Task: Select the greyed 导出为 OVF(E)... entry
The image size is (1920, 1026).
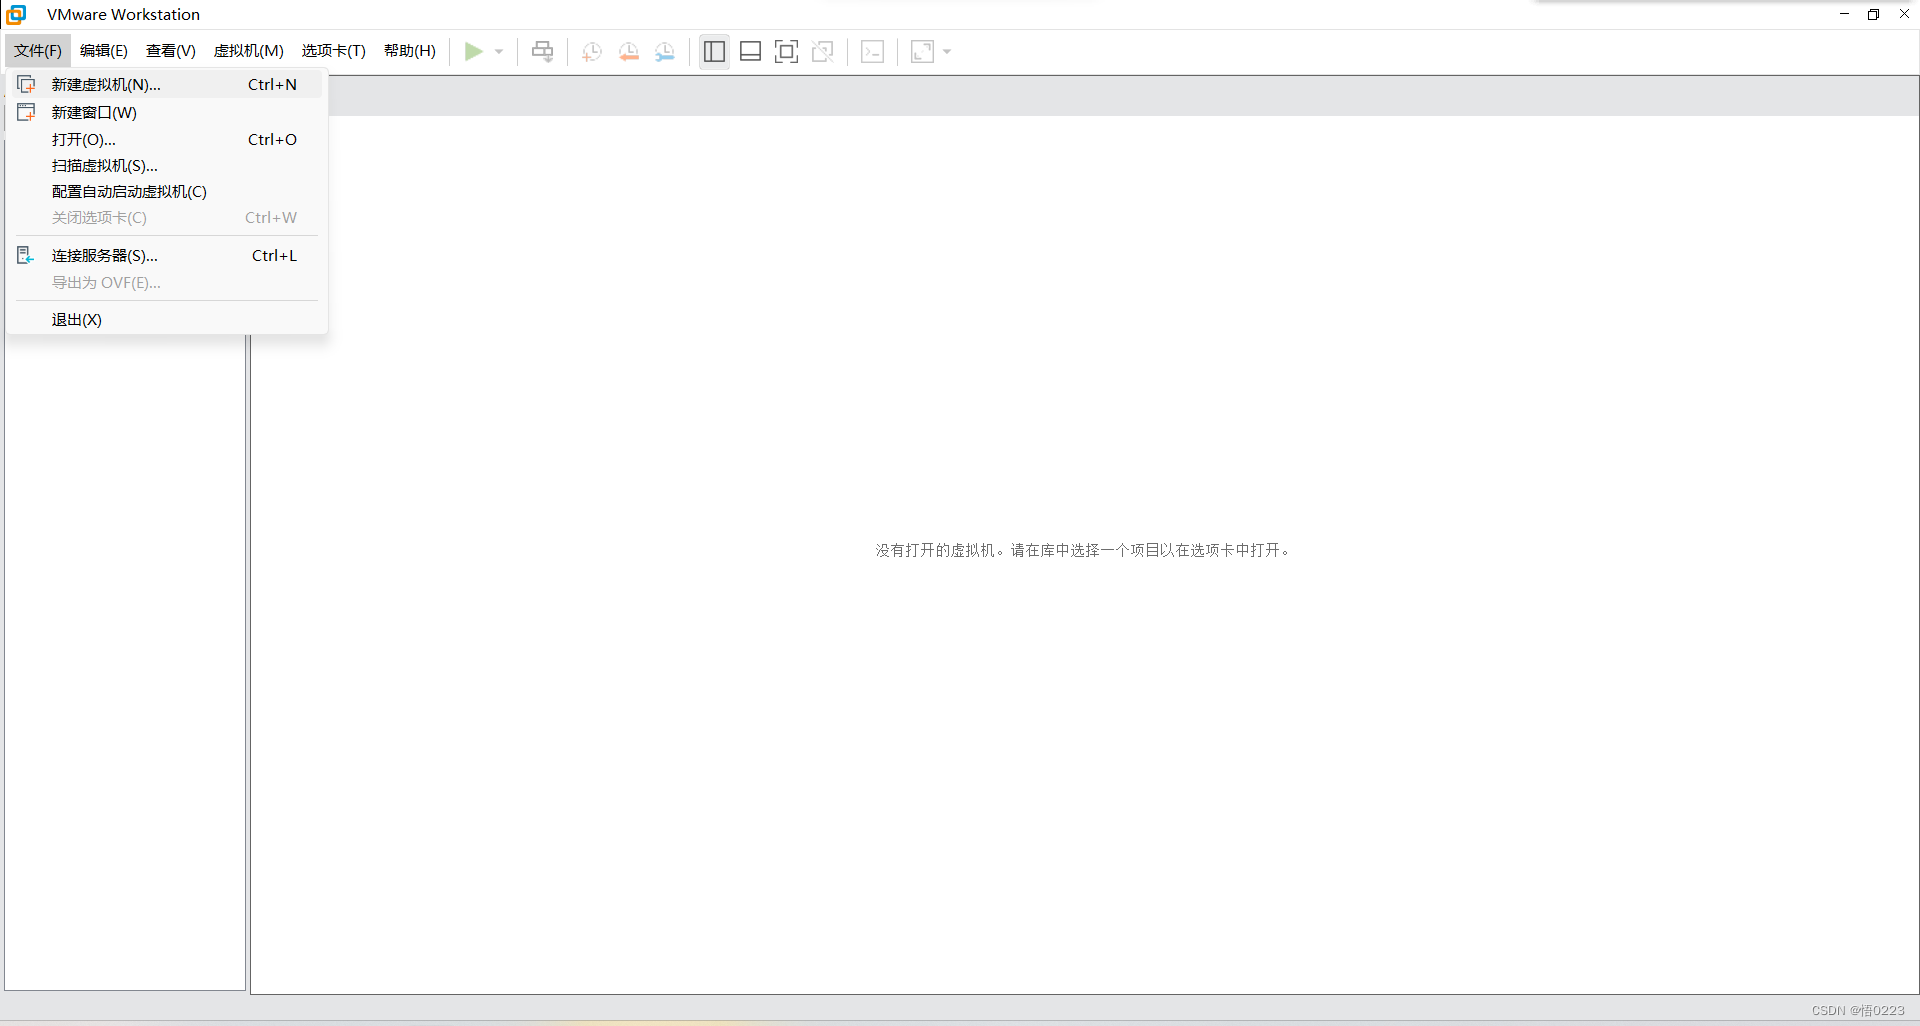Action: 166,282
